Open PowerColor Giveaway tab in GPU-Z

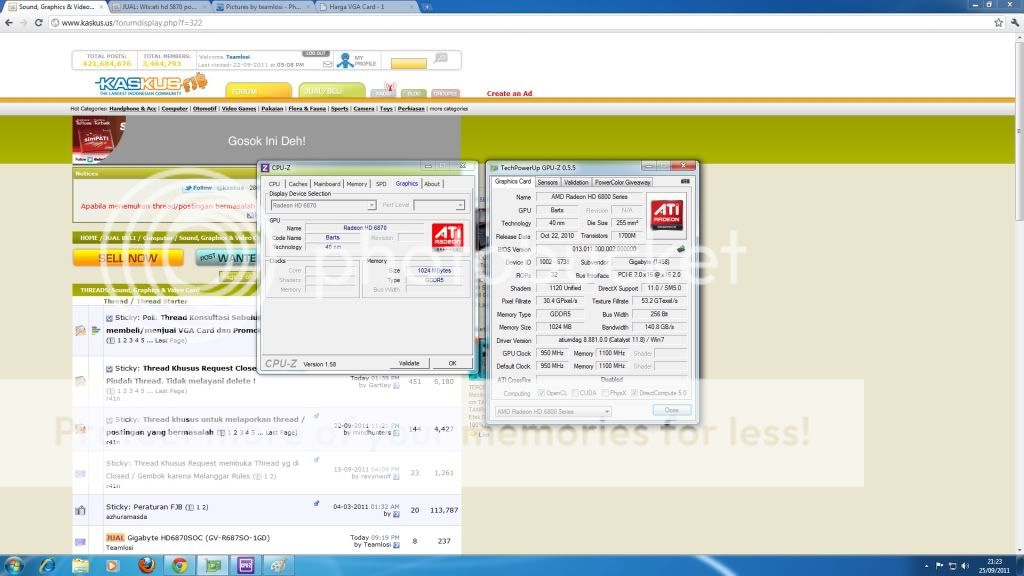coord(622,182)
